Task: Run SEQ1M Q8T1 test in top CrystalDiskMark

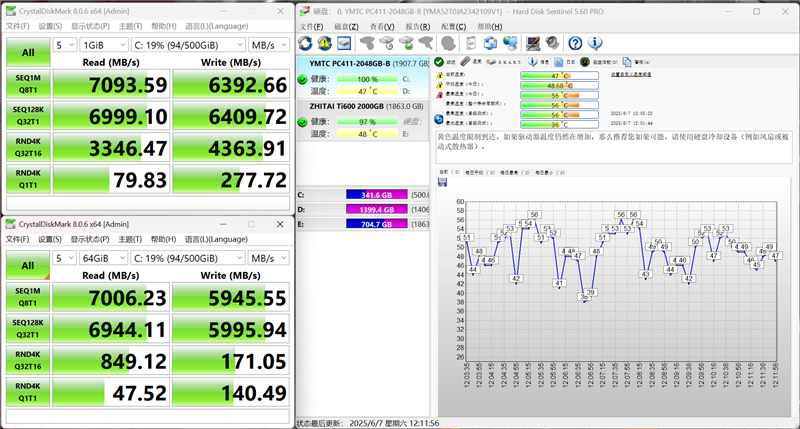Action: [28, 84]
